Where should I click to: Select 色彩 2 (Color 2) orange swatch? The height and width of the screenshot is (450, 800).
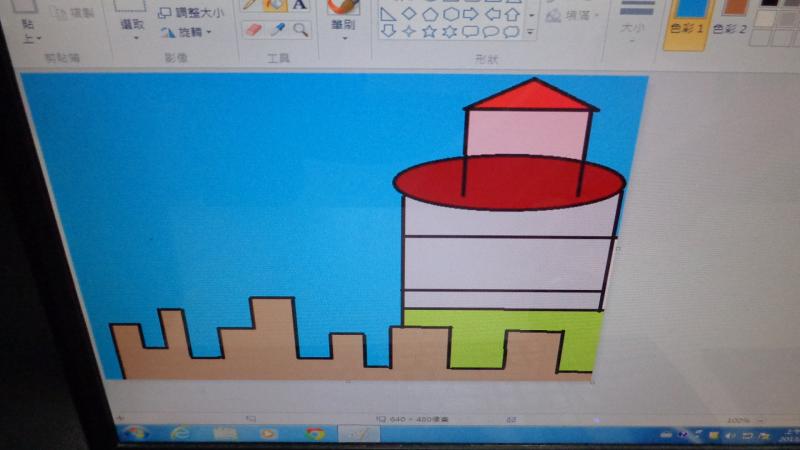click(x=733, y=7)
